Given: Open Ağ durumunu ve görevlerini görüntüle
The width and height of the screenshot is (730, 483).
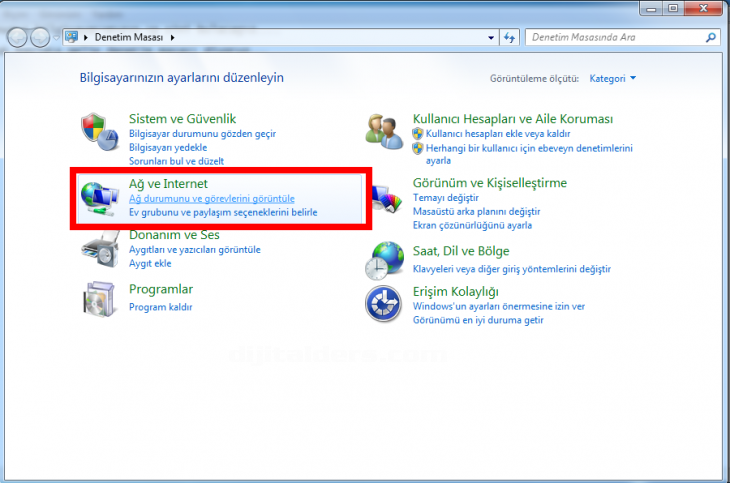Looking at the screenshot, I should 212,199.
